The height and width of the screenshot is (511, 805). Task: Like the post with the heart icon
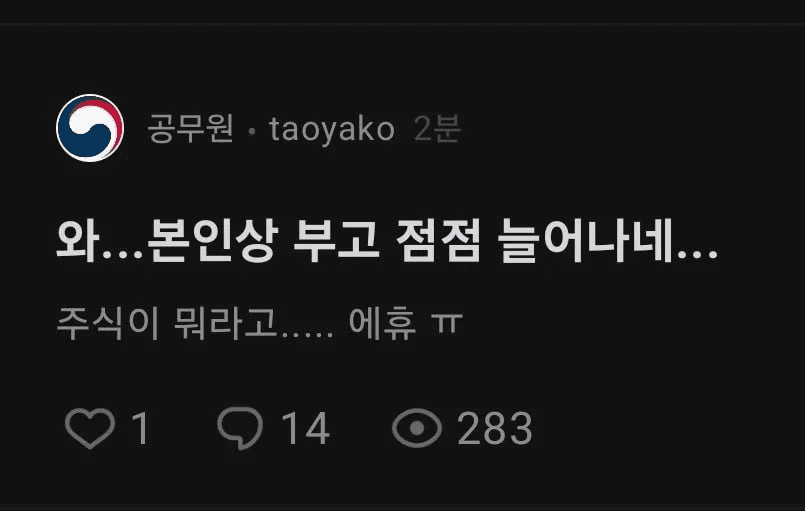pos(90,428)
